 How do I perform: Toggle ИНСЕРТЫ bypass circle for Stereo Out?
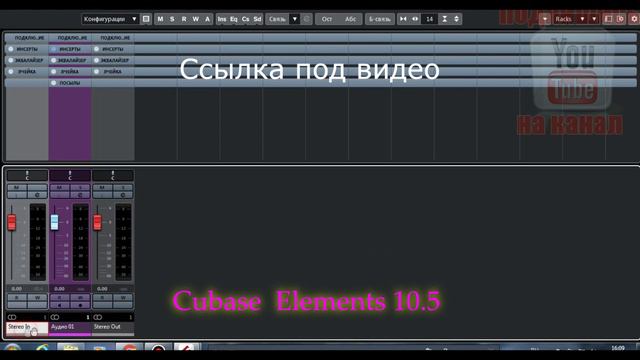96,49
